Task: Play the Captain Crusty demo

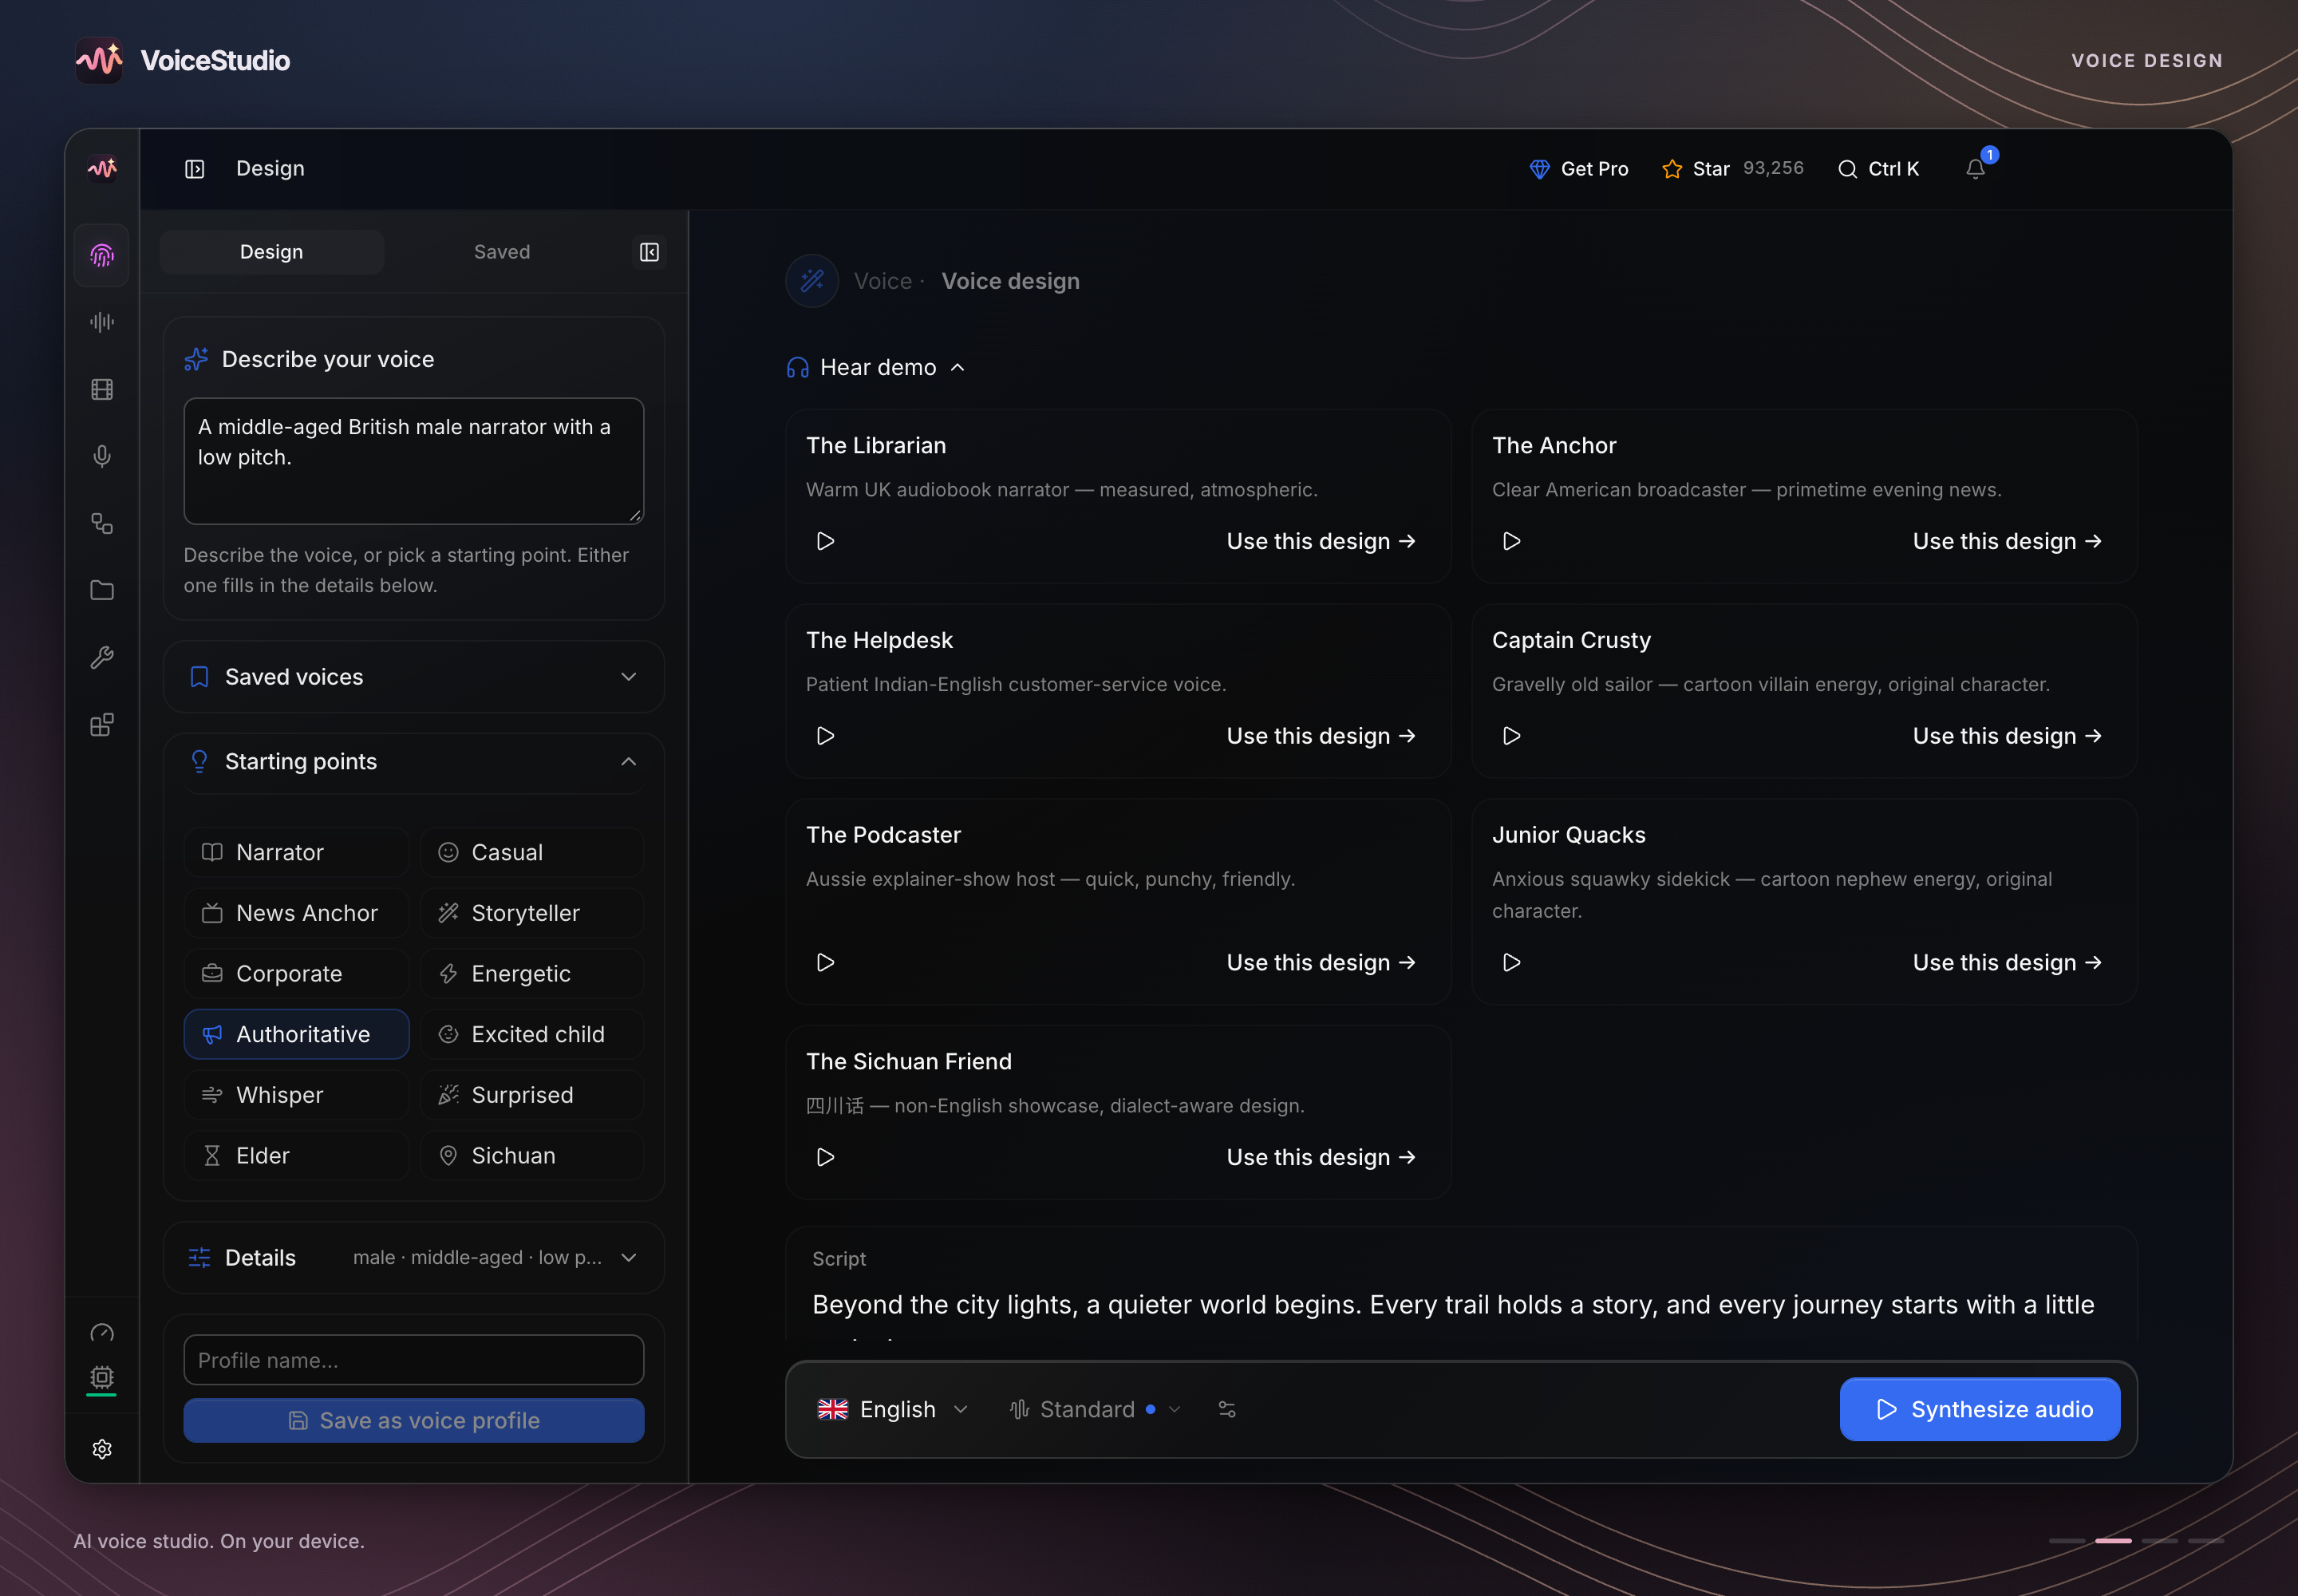Action: click(x=1511, y=736)
